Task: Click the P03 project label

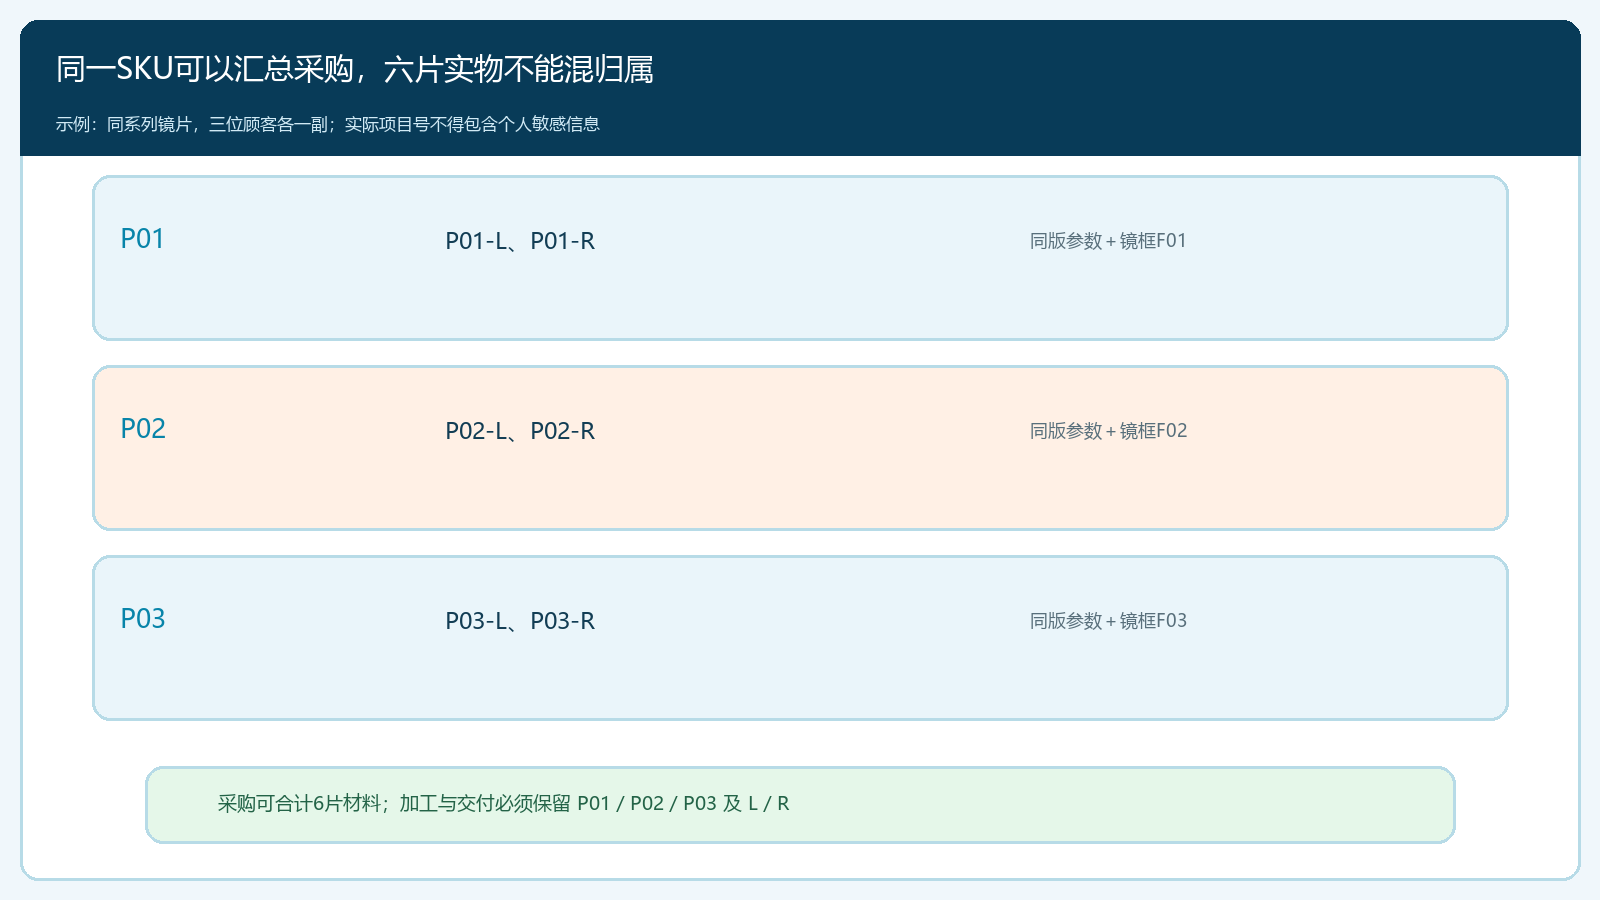Action: pos(143,619)
